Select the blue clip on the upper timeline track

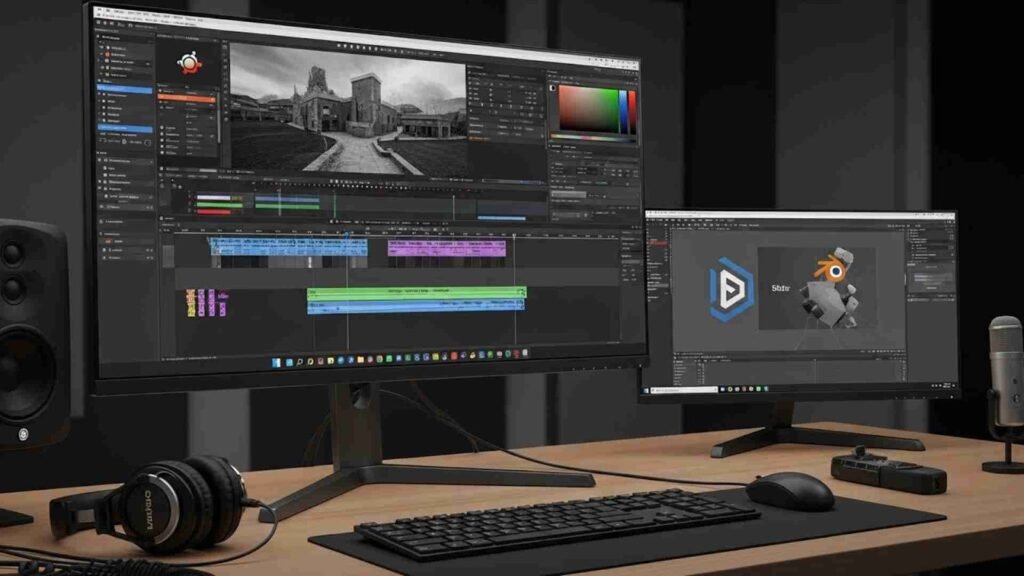288,246
